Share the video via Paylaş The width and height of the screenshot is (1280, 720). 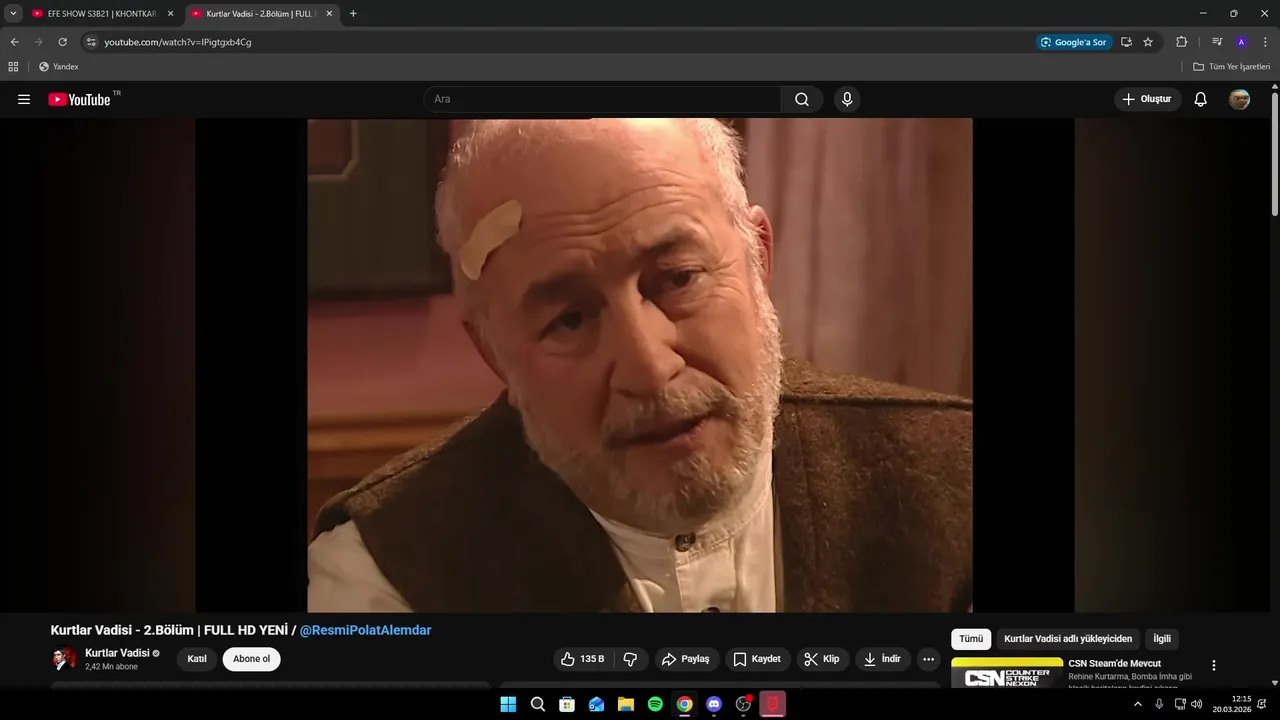(x=686, y=659)
